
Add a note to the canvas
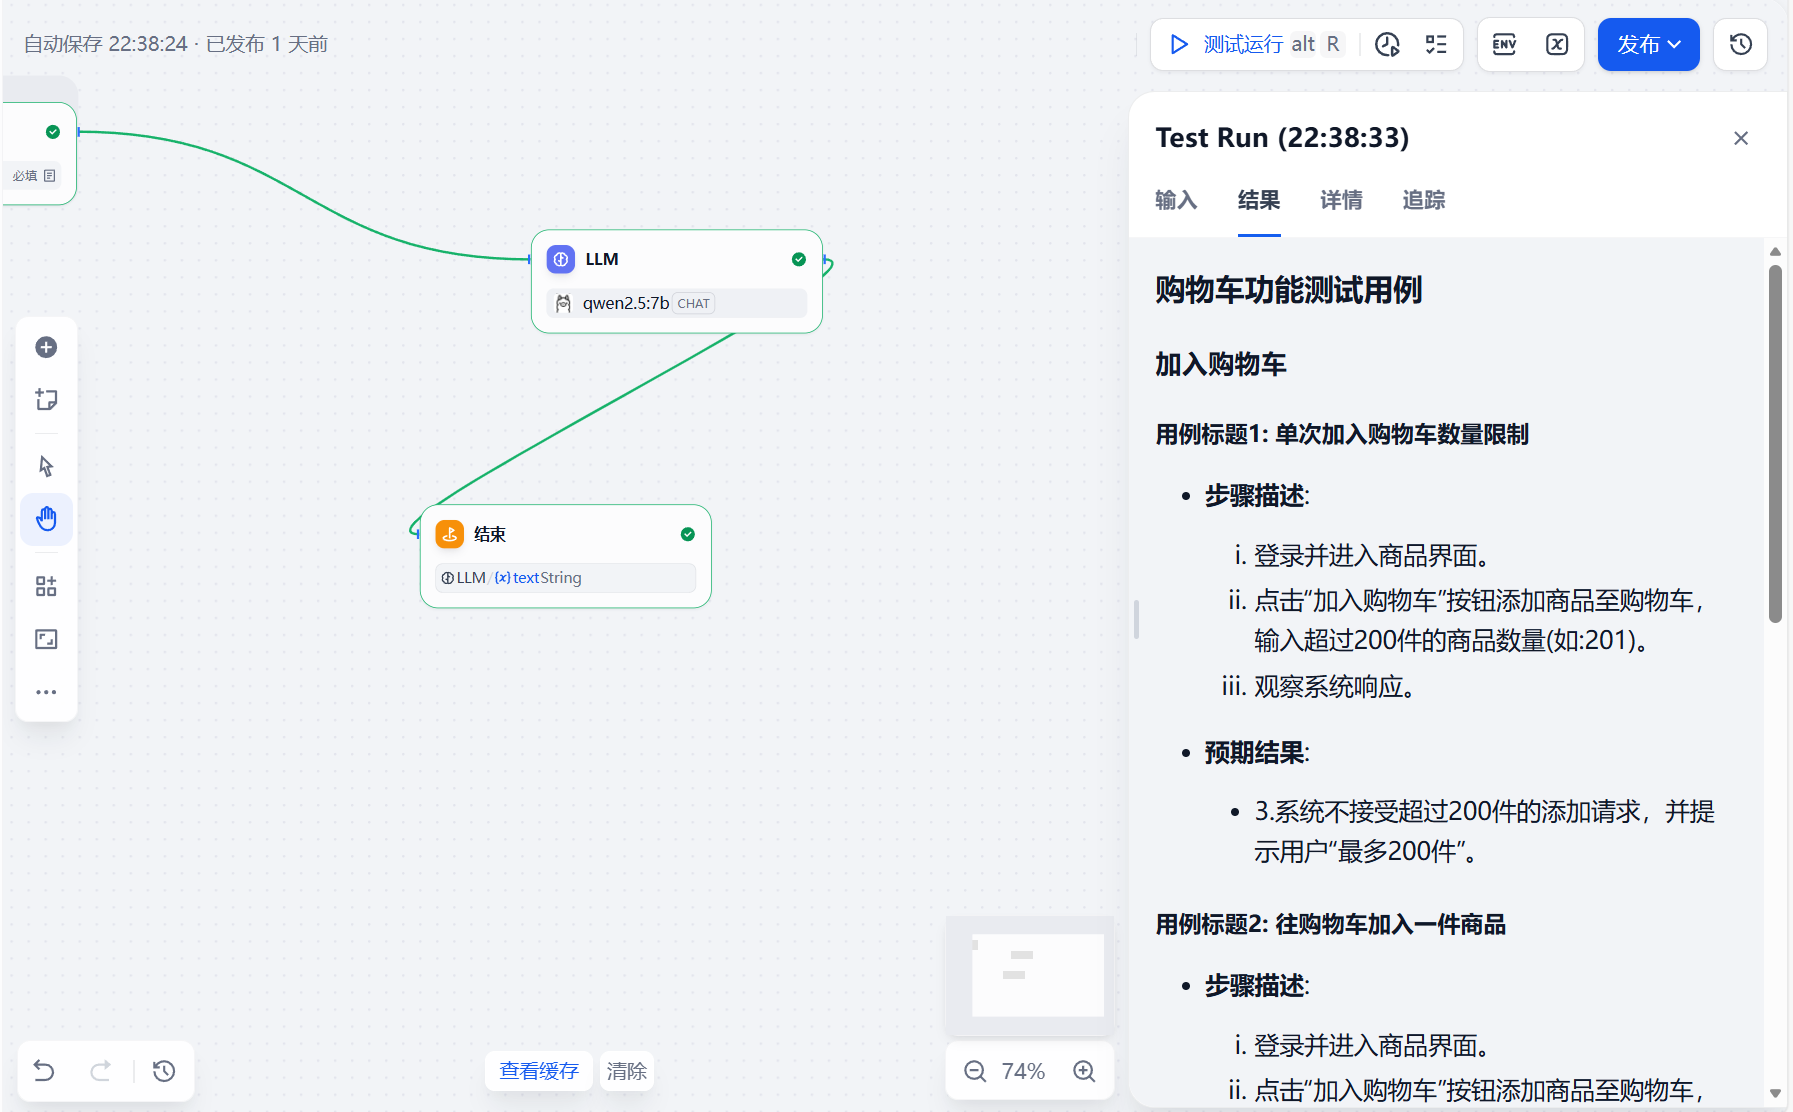click(46, 399)
